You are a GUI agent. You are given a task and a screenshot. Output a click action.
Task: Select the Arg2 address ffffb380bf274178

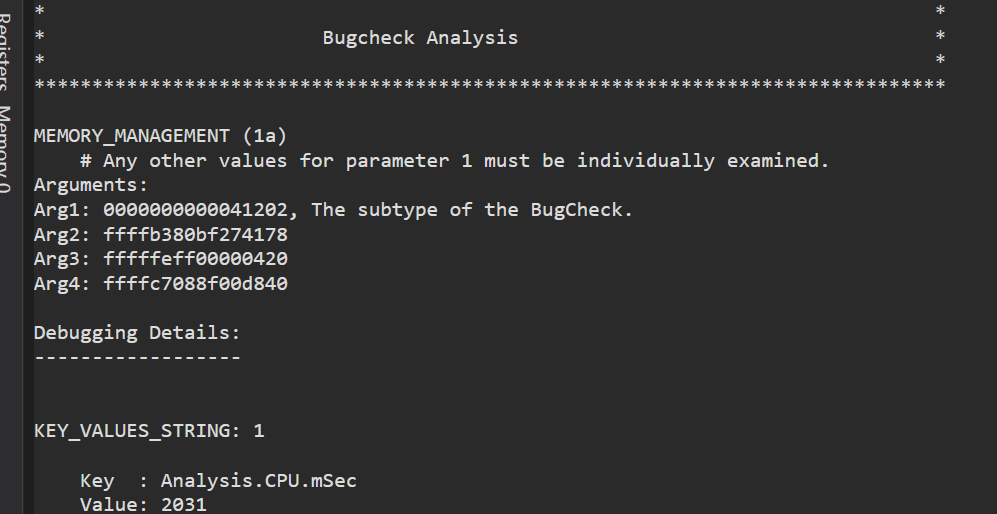(x=195, y=235)
